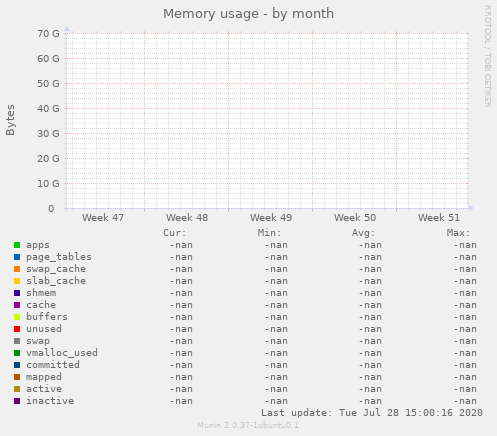Click the '10 G' y-axis label
The height and width of the screenshot is (436, 497).
tap(48, 184)
